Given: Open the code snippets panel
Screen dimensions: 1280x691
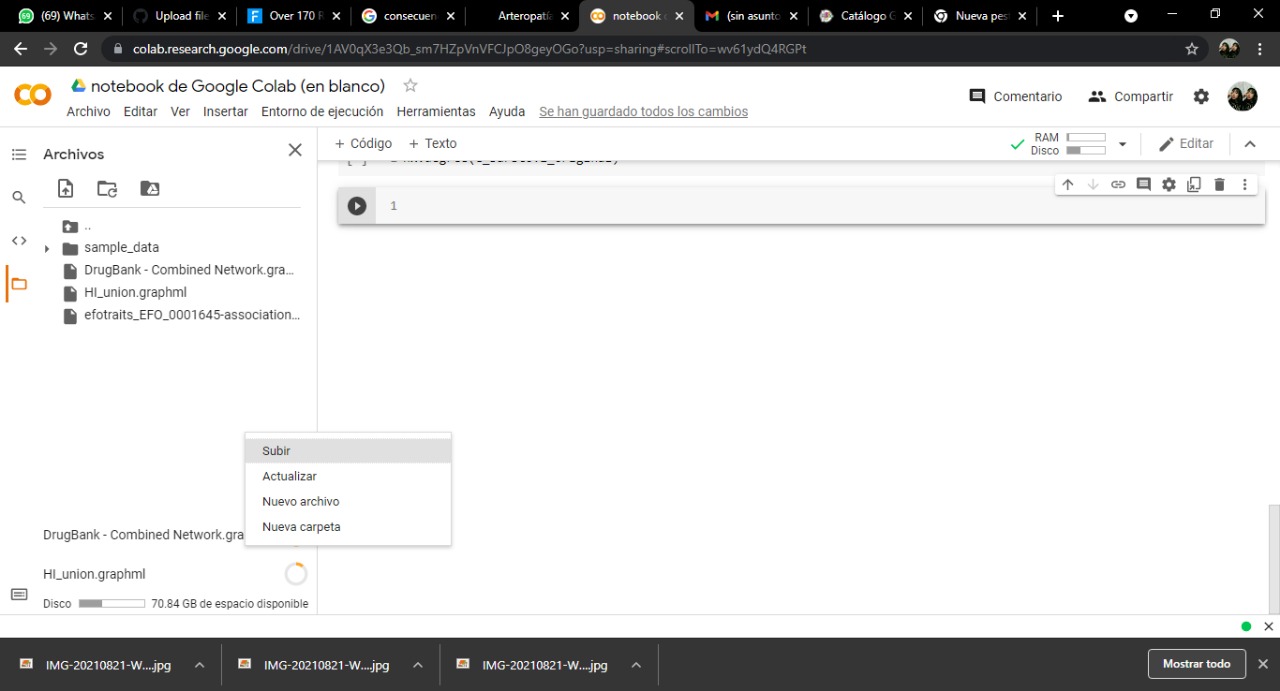Looking at the screenshot, I should 19,240.
